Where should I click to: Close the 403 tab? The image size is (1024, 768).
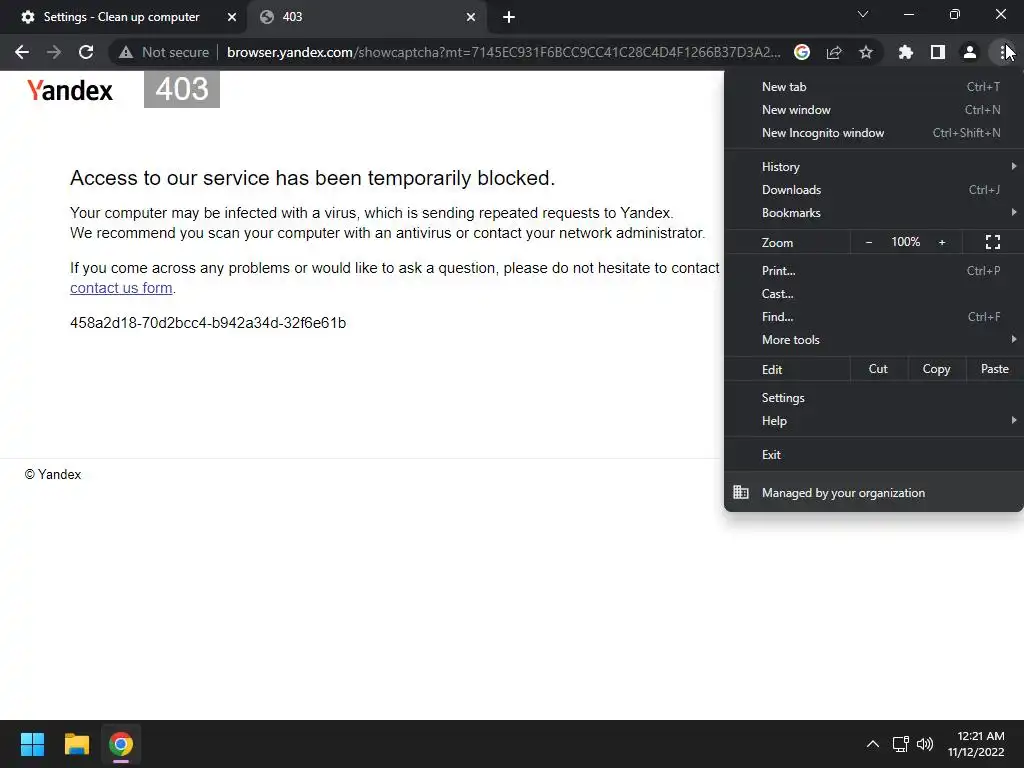click(471, 17)
